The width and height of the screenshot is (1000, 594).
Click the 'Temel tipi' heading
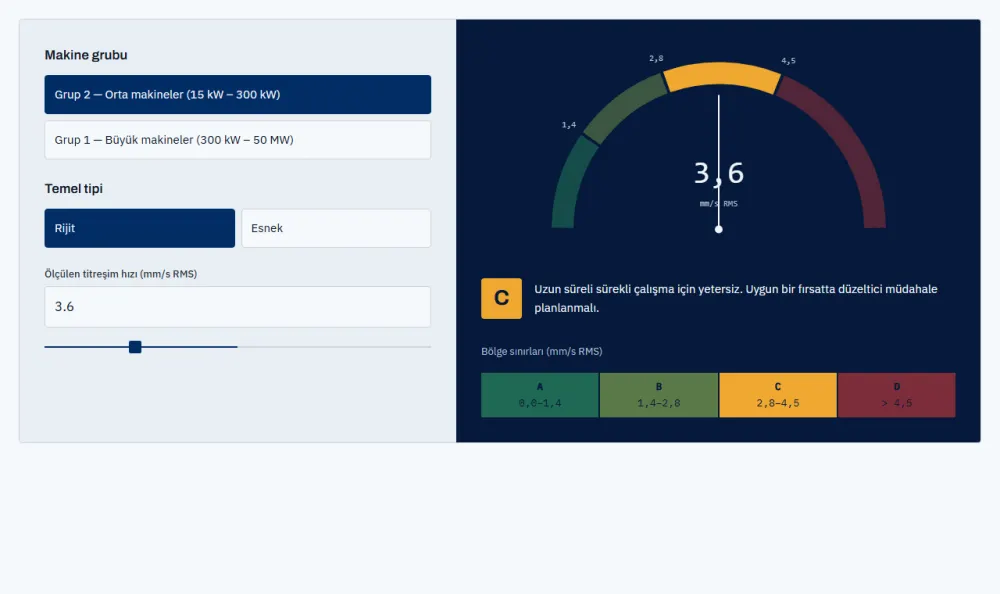[73, 189]
